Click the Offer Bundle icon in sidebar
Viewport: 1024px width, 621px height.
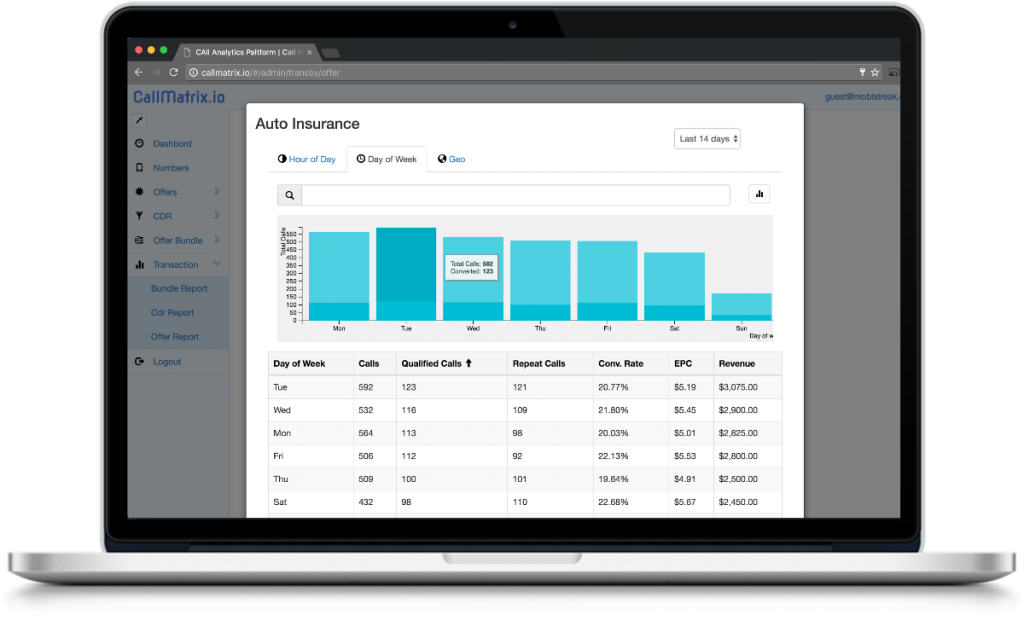(x=140, y=240)
